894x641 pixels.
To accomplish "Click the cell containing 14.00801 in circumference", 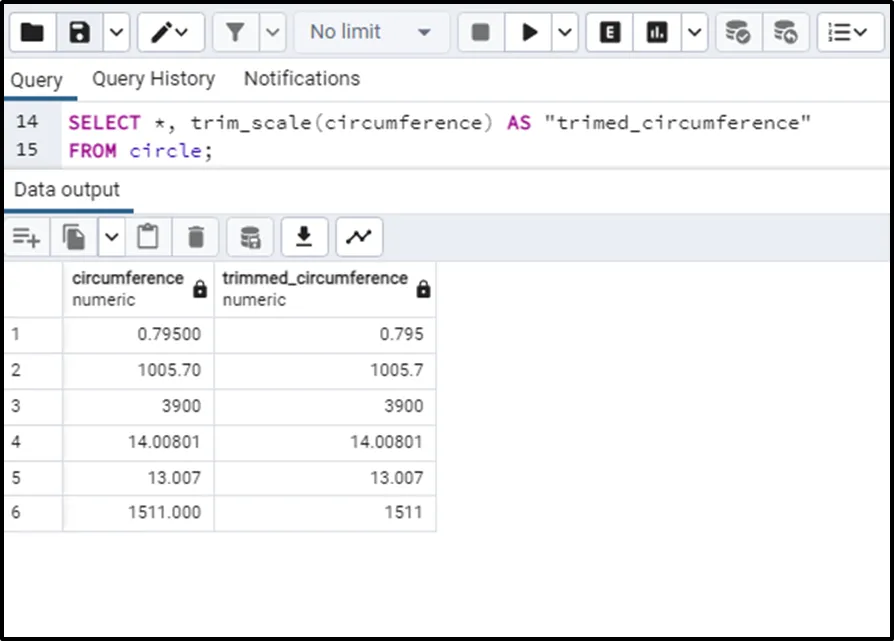I will [139, 442].
